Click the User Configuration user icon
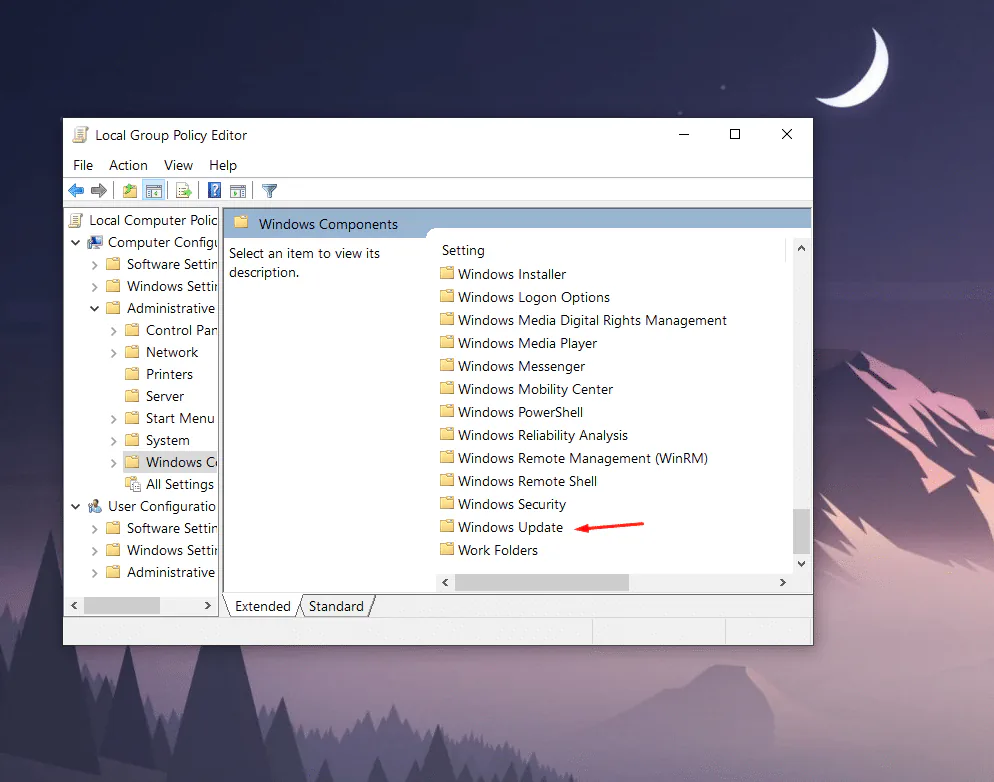Image resolution: width=994 pixels, height=782 pixels. pos(95,506)
